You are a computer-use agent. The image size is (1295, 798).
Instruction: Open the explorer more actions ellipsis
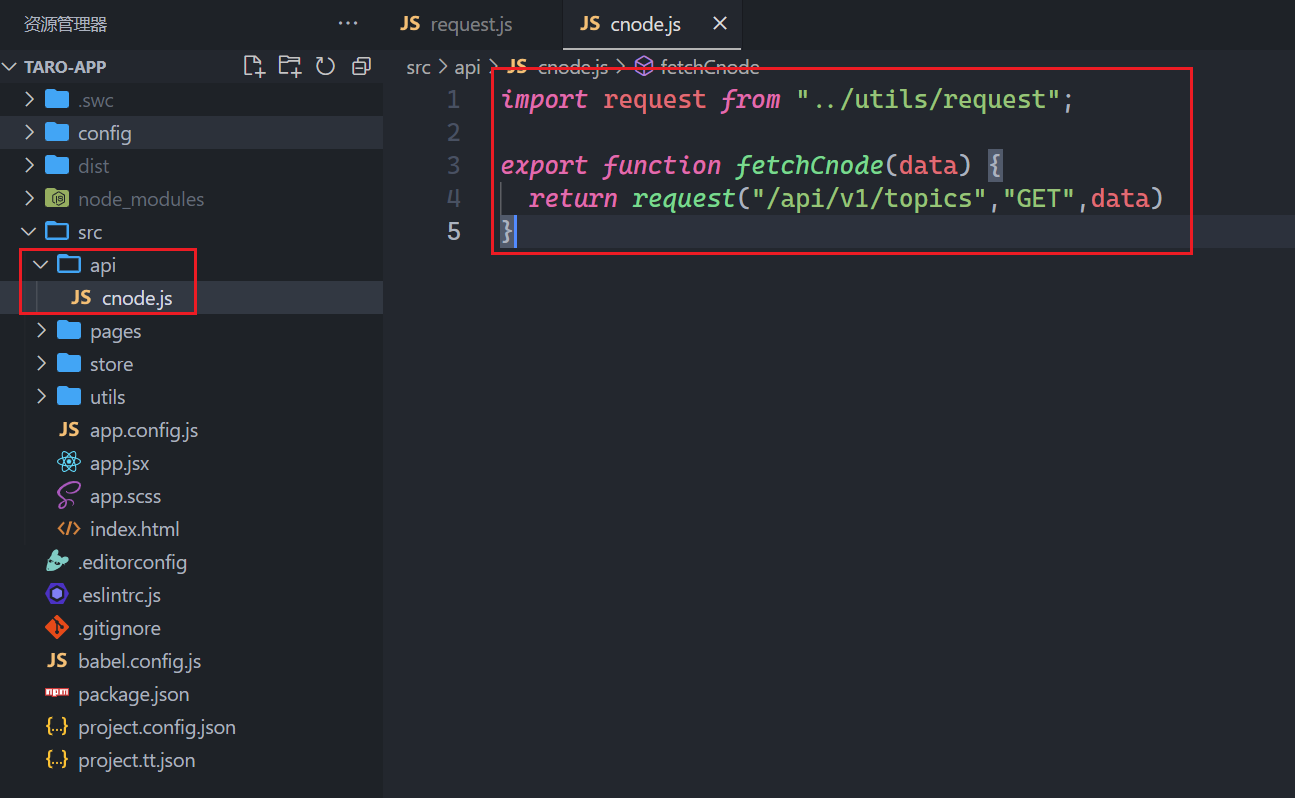click(x=348, y=24)
